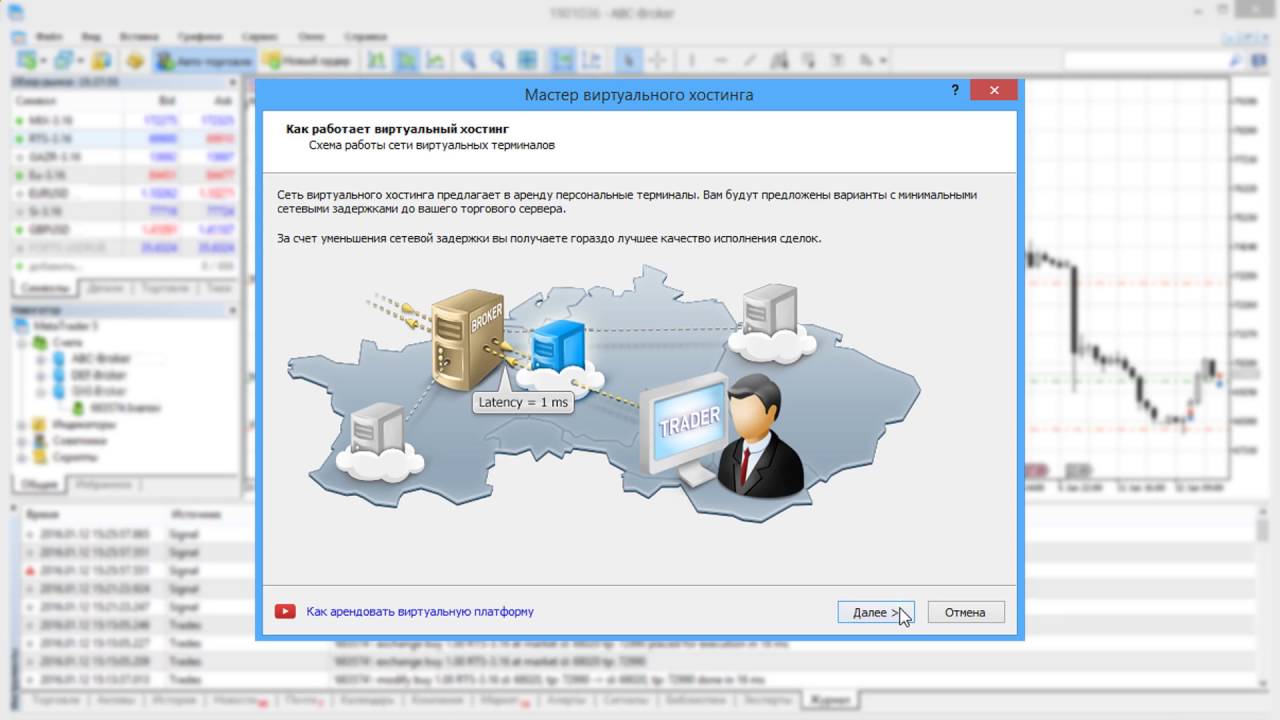Image resolution: width=1280 pixels, height=720 pixels.
Task: Select trendline tool in MetaTrader toolbar
Action: tap(752, 60)
